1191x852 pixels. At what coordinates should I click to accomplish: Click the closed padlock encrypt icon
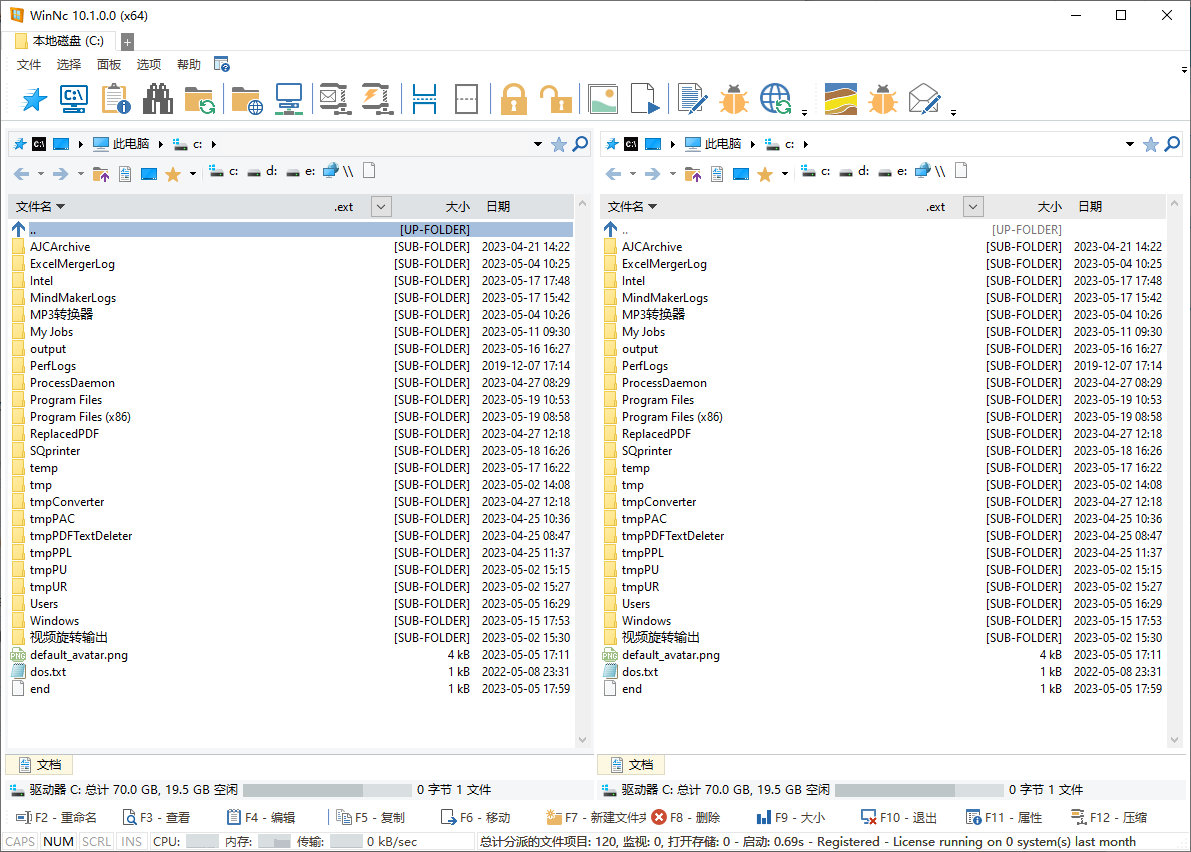click(513, 99)
